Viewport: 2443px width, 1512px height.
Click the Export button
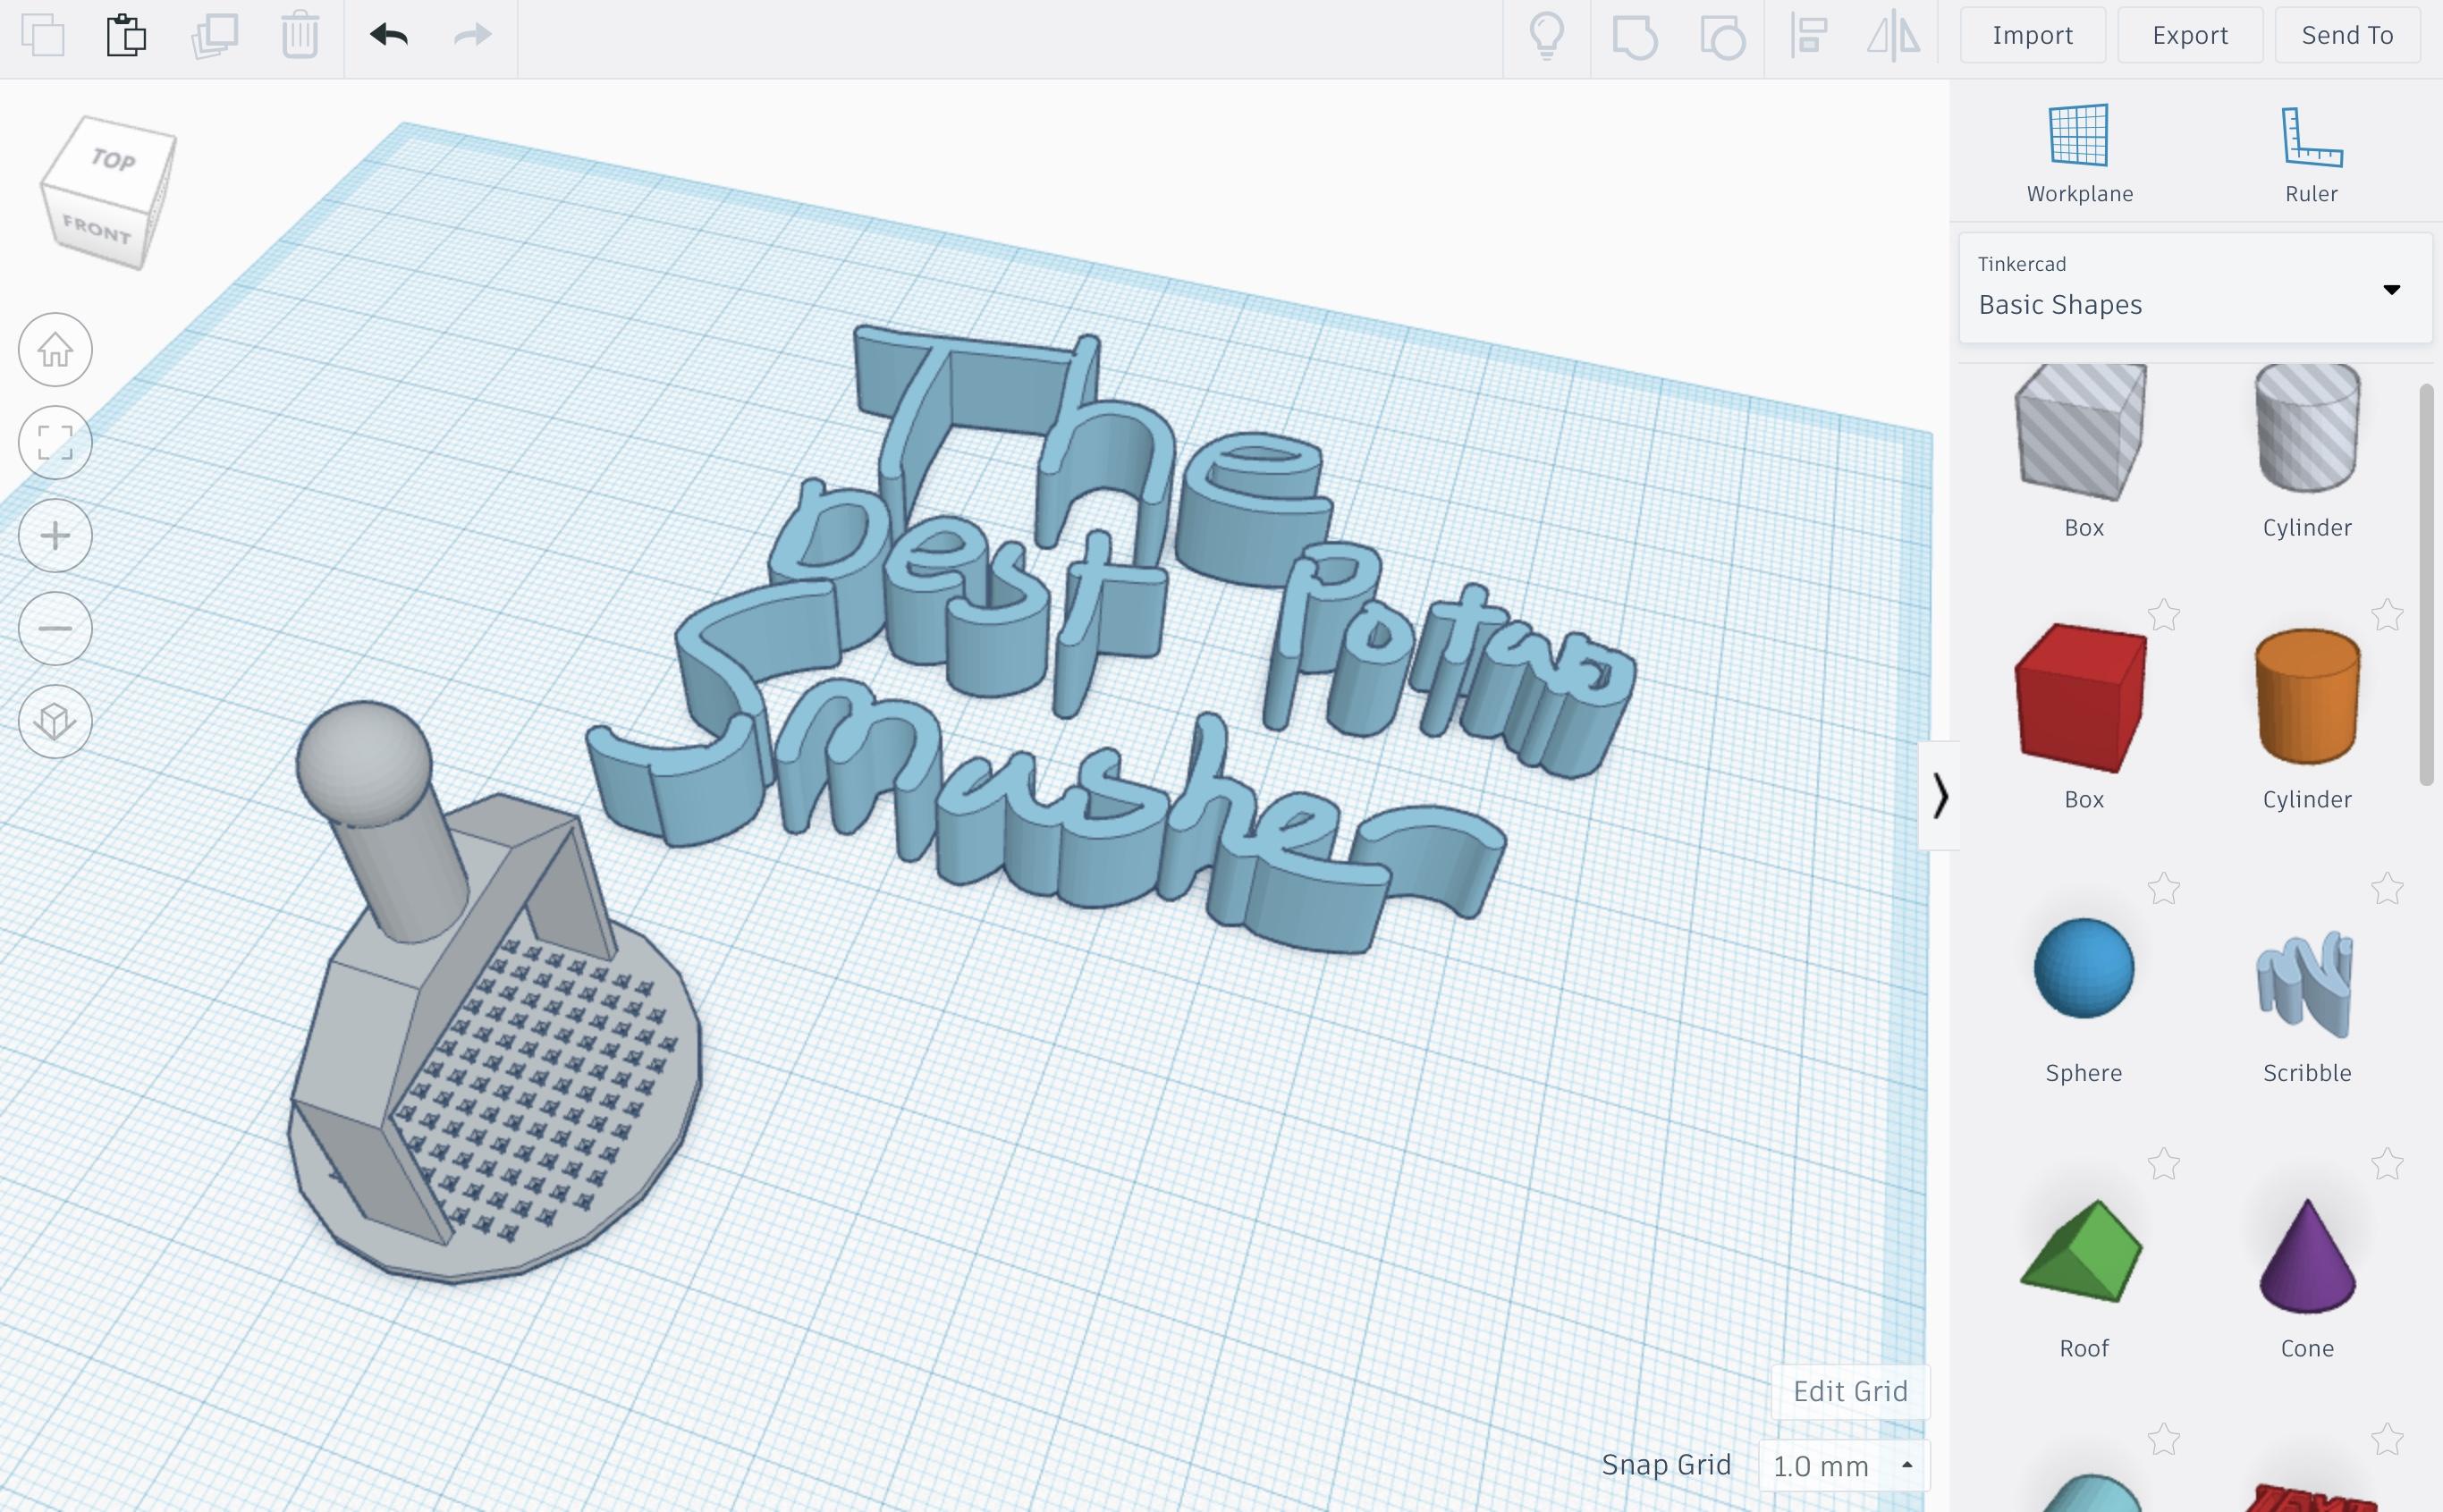point(2190,35)
